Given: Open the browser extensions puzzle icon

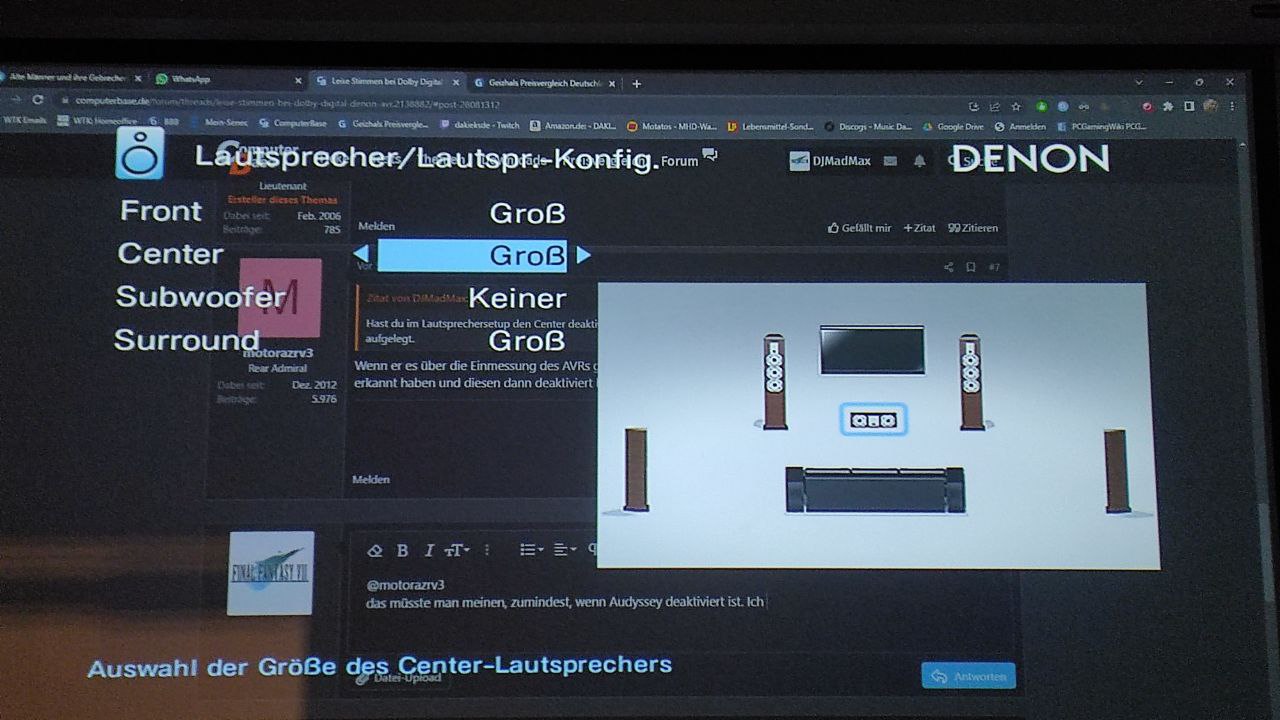Looking at the screenshot, I should click(x=1167, y=106).
